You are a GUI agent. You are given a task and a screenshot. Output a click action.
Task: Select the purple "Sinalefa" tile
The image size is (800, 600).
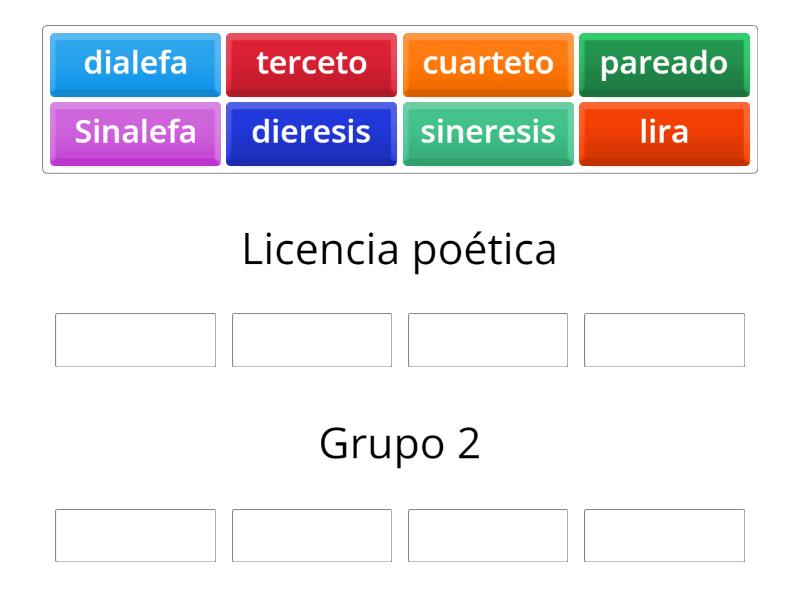pos(134,131)
